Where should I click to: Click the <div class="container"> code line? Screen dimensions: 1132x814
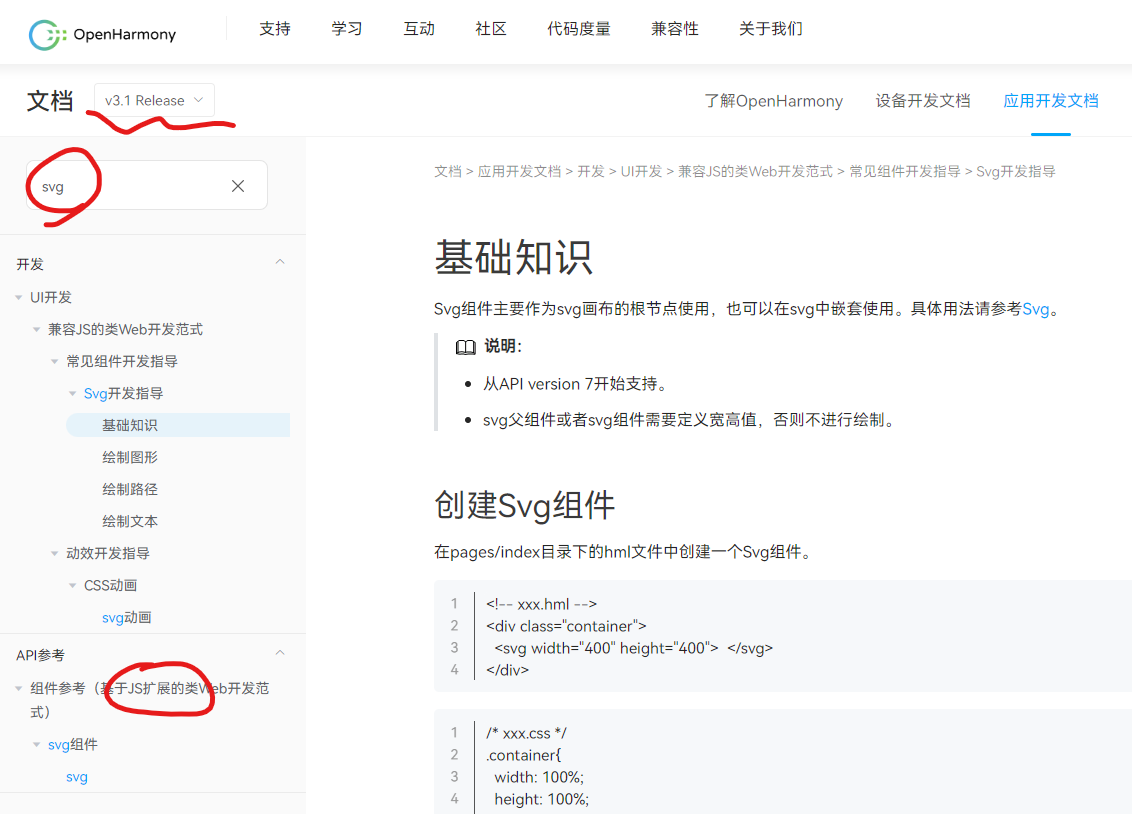(566, 626)
